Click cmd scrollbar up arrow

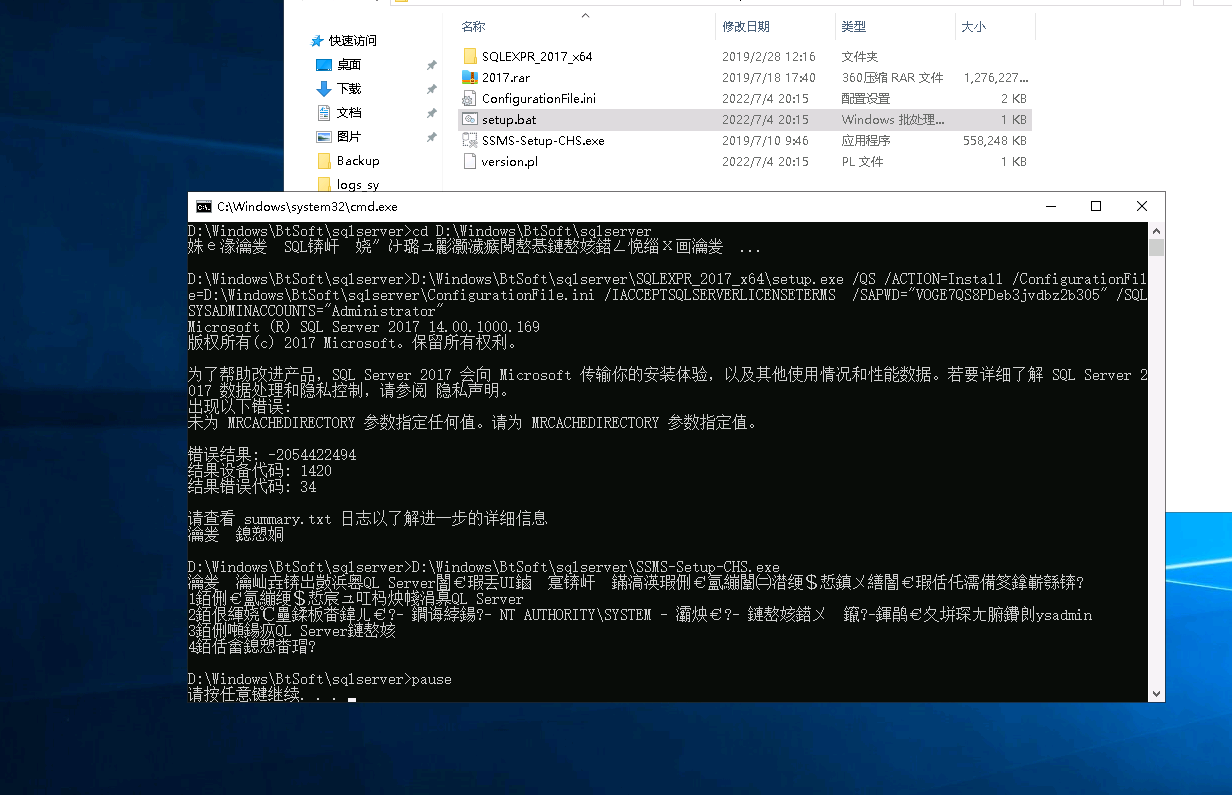pyautogui.click(x=1157, y=230)
